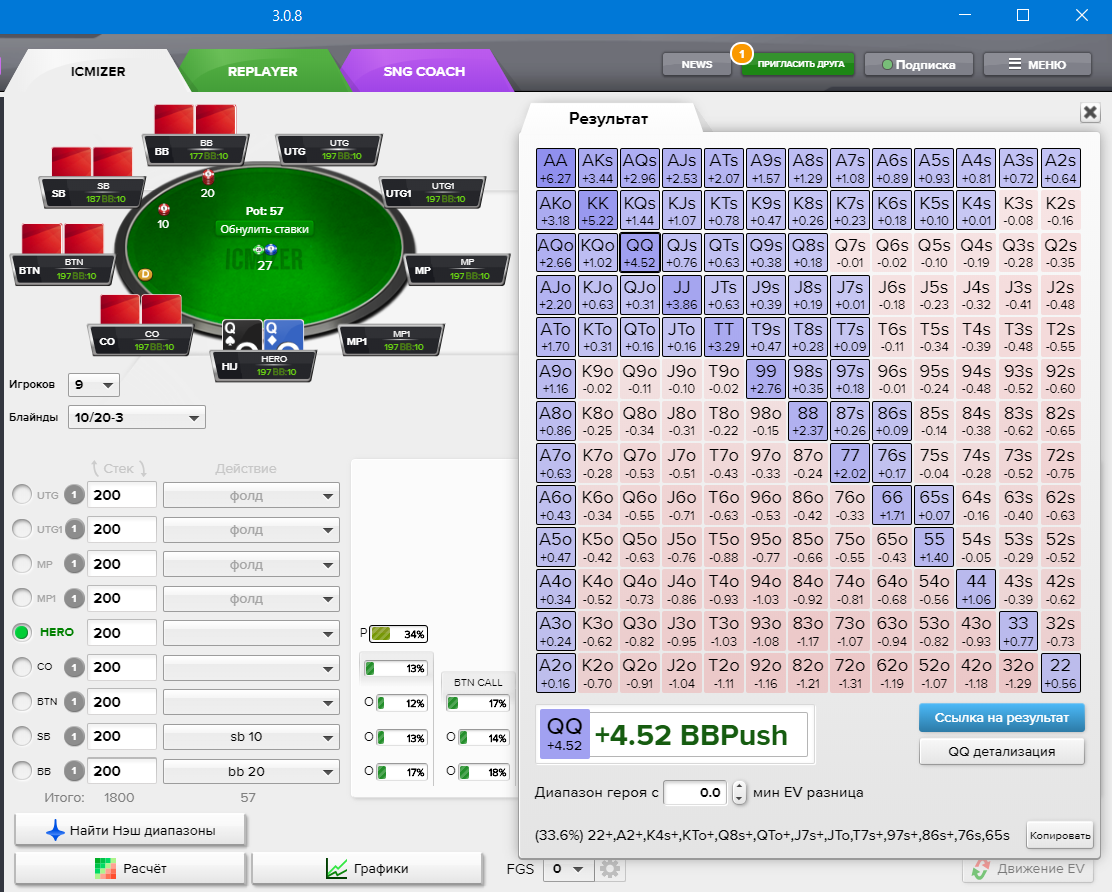Select the HERO radio button
Viewport: 1112px width, 892px height.
(x=22, y=632)
